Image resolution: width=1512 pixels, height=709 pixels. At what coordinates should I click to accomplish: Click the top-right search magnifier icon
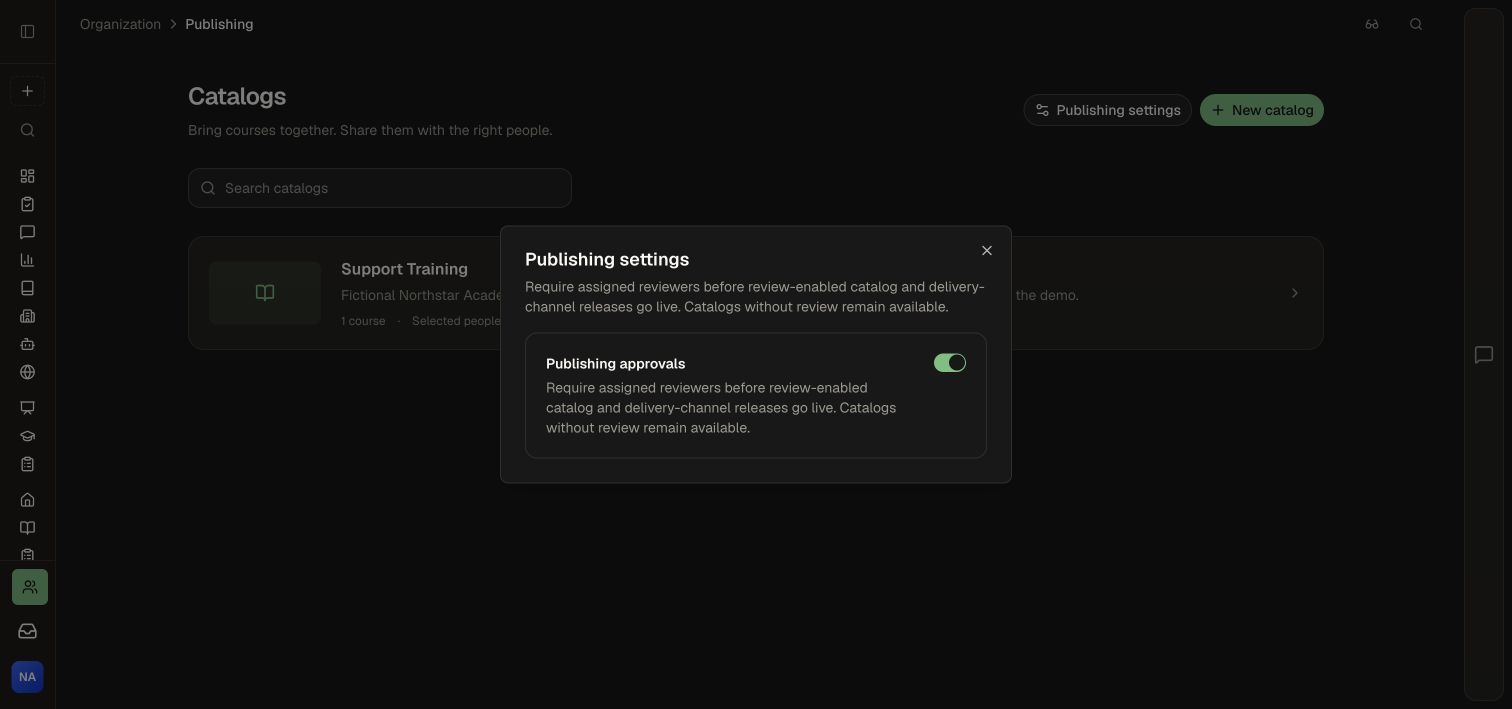click(x=1416, y=24)
